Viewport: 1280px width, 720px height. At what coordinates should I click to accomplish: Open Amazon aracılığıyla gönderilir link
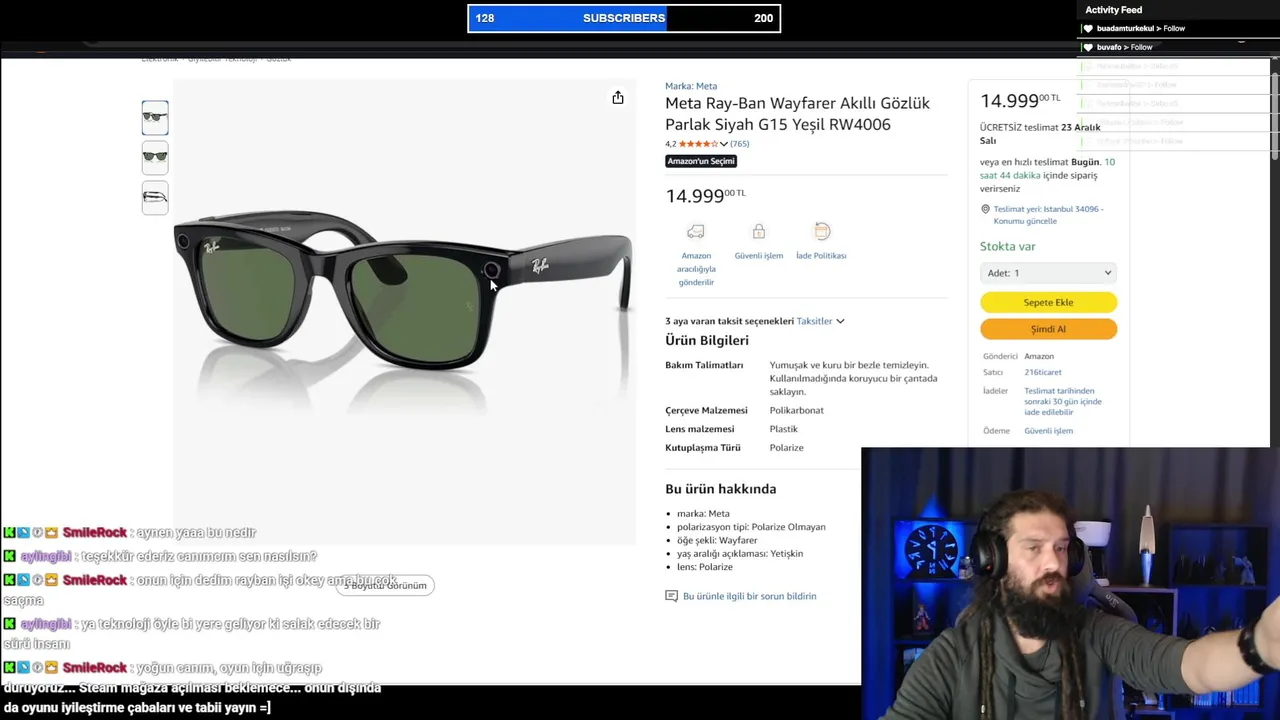click(696, 269)
